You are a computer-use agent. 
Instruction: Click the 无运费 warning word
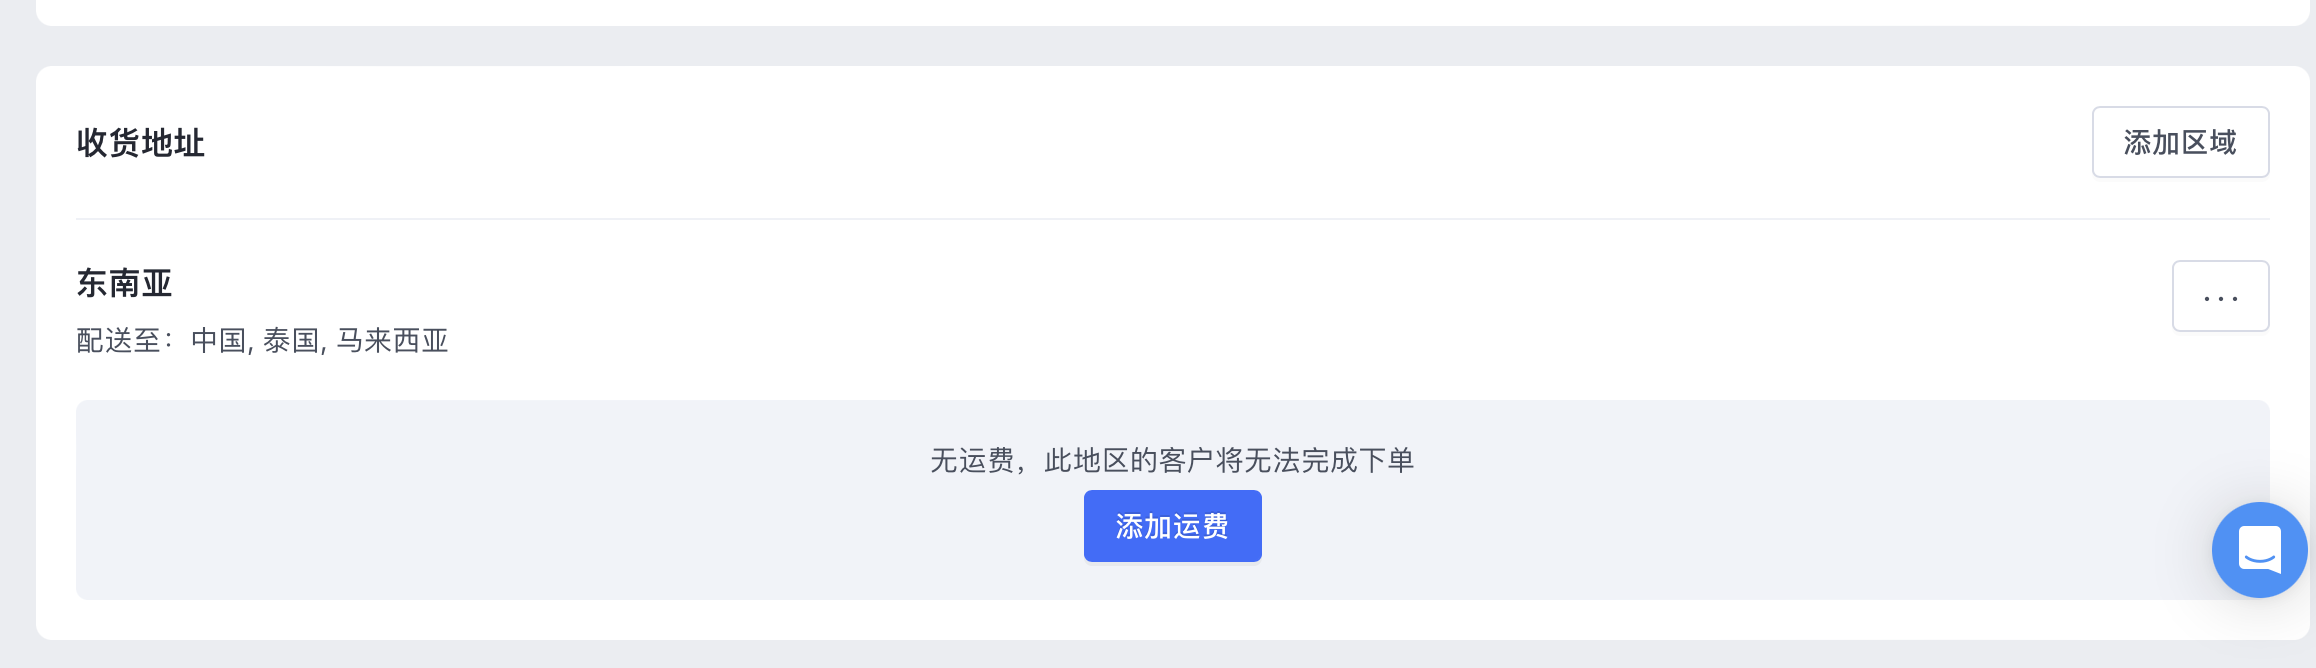972,460
